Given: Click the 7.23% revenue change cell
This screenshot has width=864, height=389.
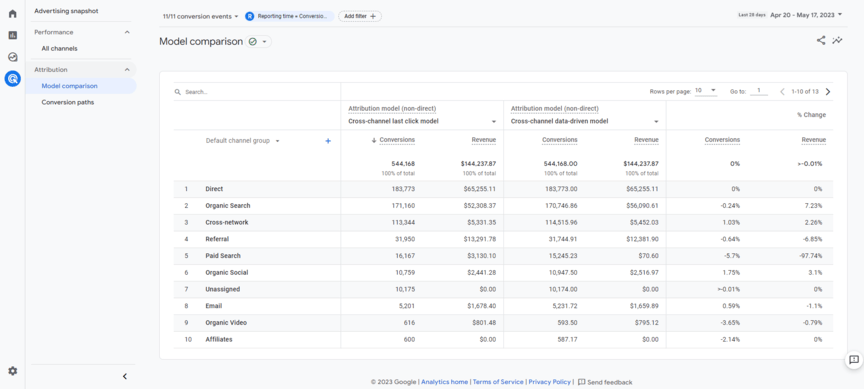Looking at the screenshot, I should [813, 206].
